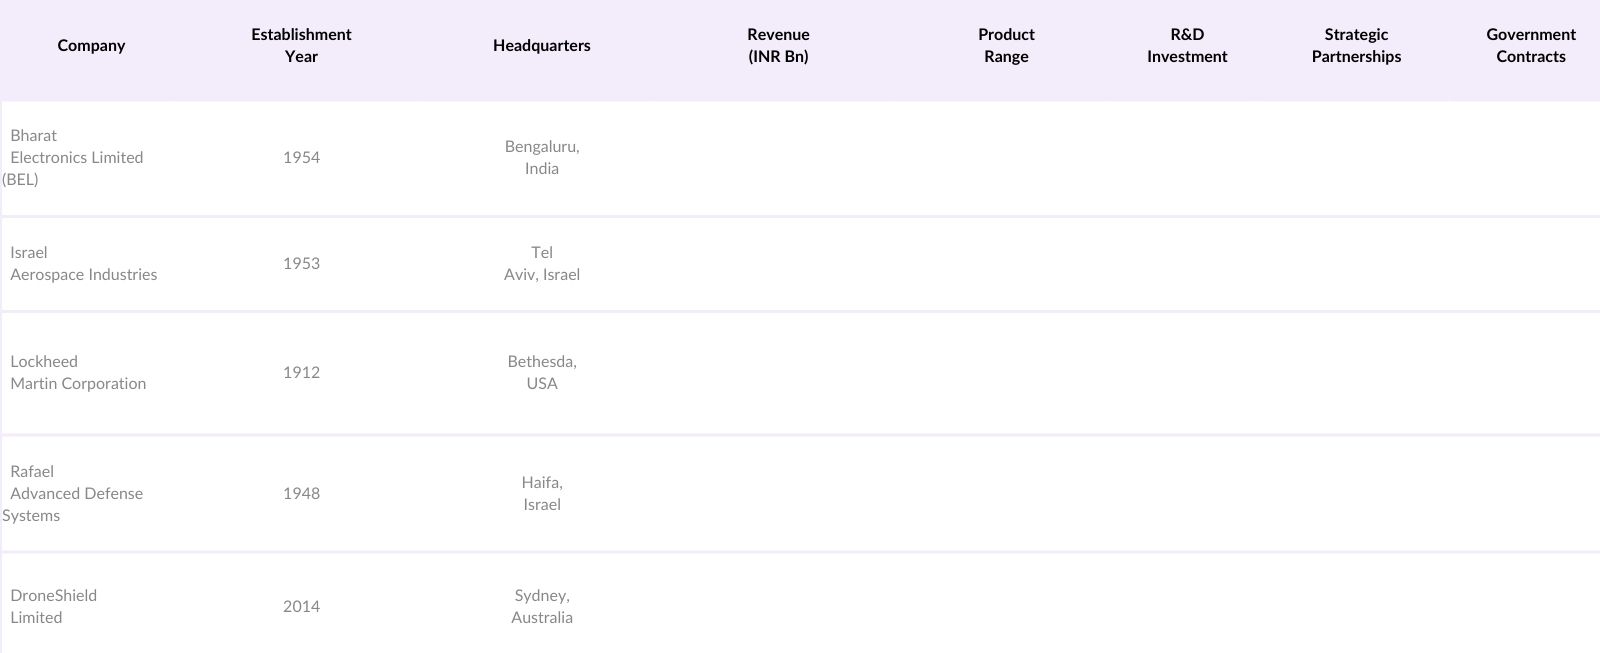
Task: Click the Headquarters column header
Action: point(541,45)
